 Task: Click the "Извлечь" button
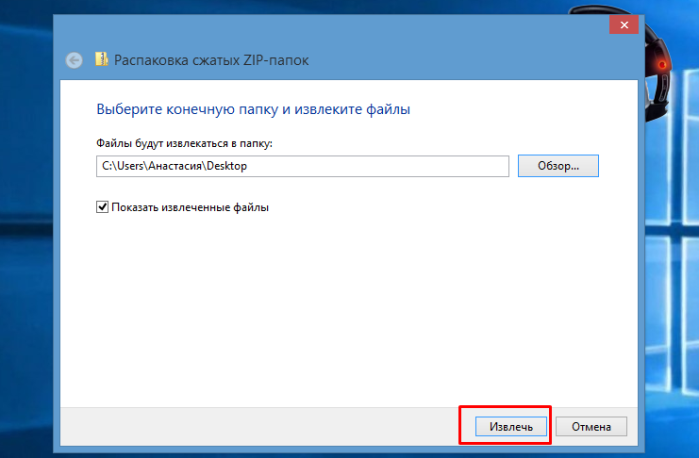[x=511, y=427]
